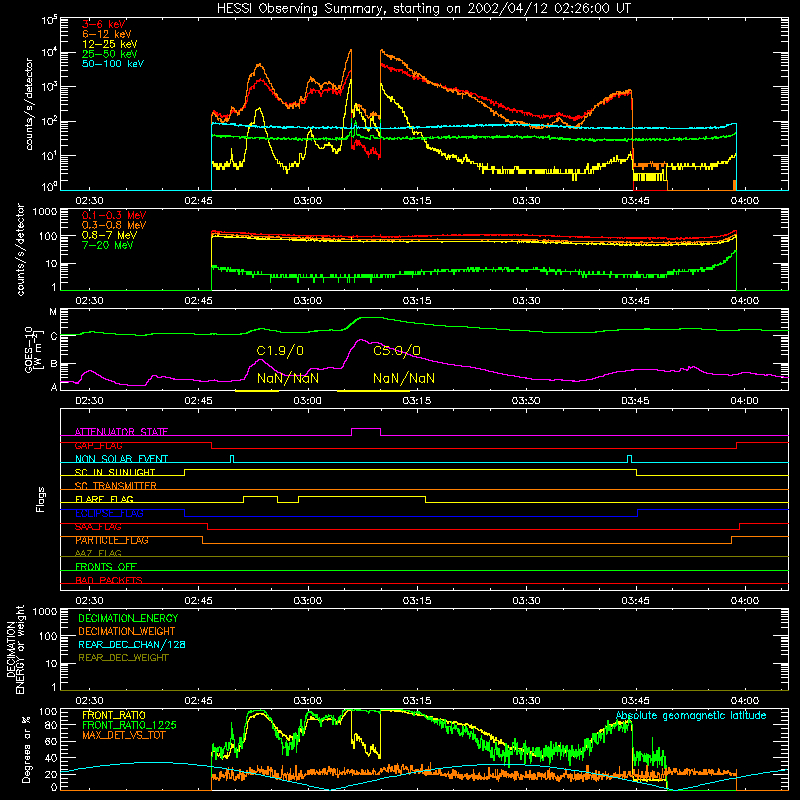Click the C5.0/0 flare class annotation
Viewport: 800px width, 800px height.
(x=397, y=351)
